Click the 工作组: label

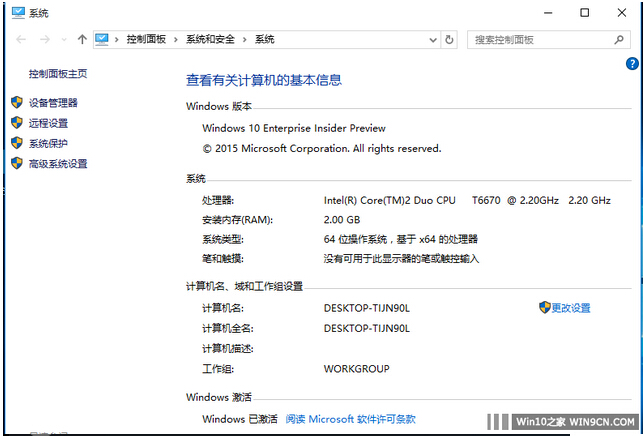pos(218,369)
